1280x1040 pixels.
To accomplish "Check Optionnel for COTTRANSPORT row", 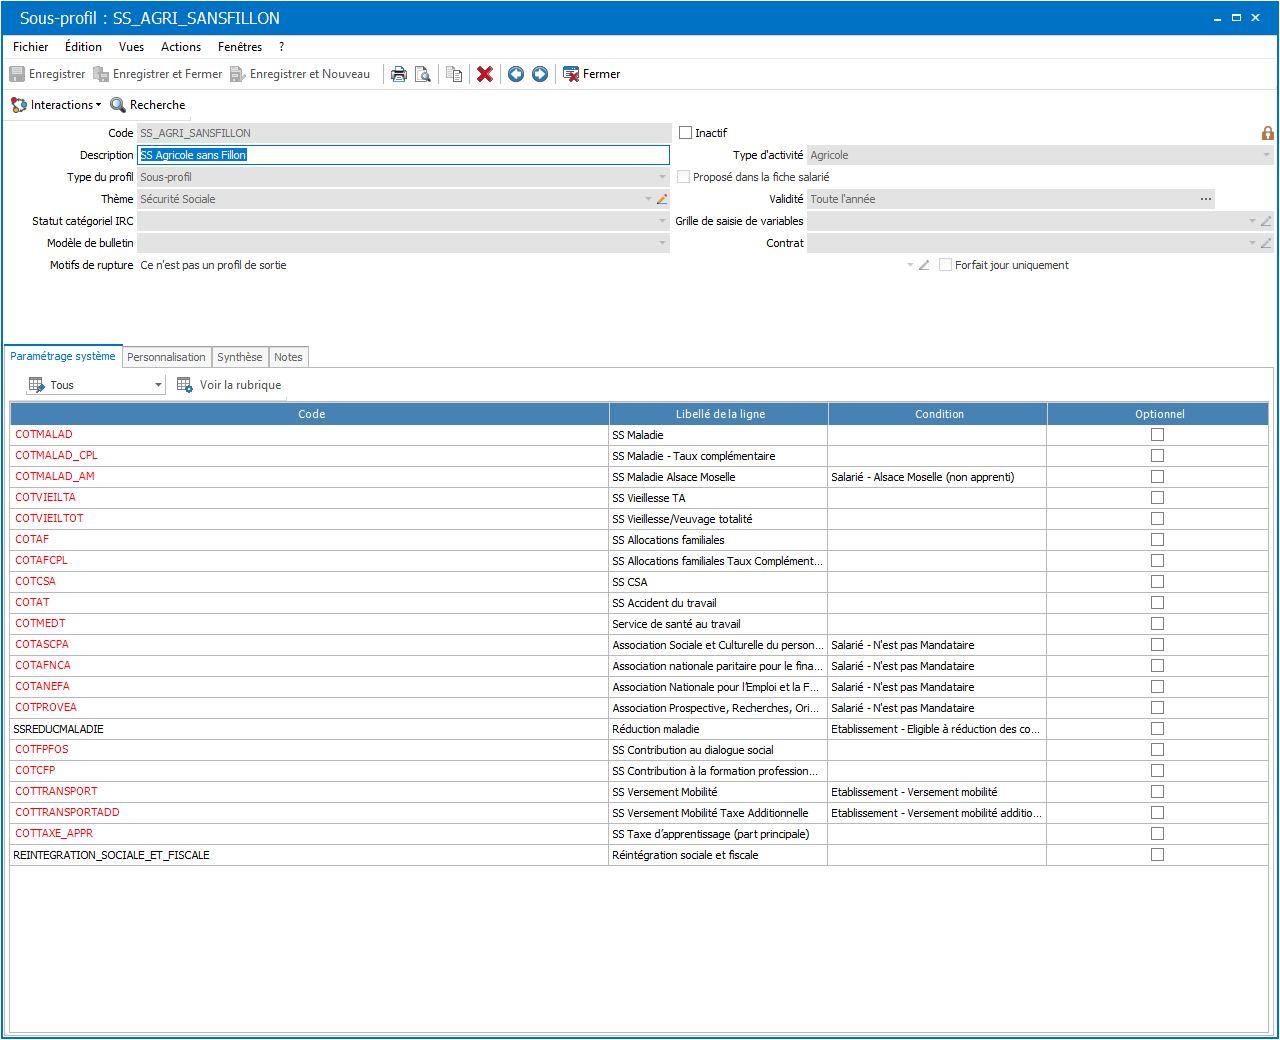I will click(x=1157, y=792).
